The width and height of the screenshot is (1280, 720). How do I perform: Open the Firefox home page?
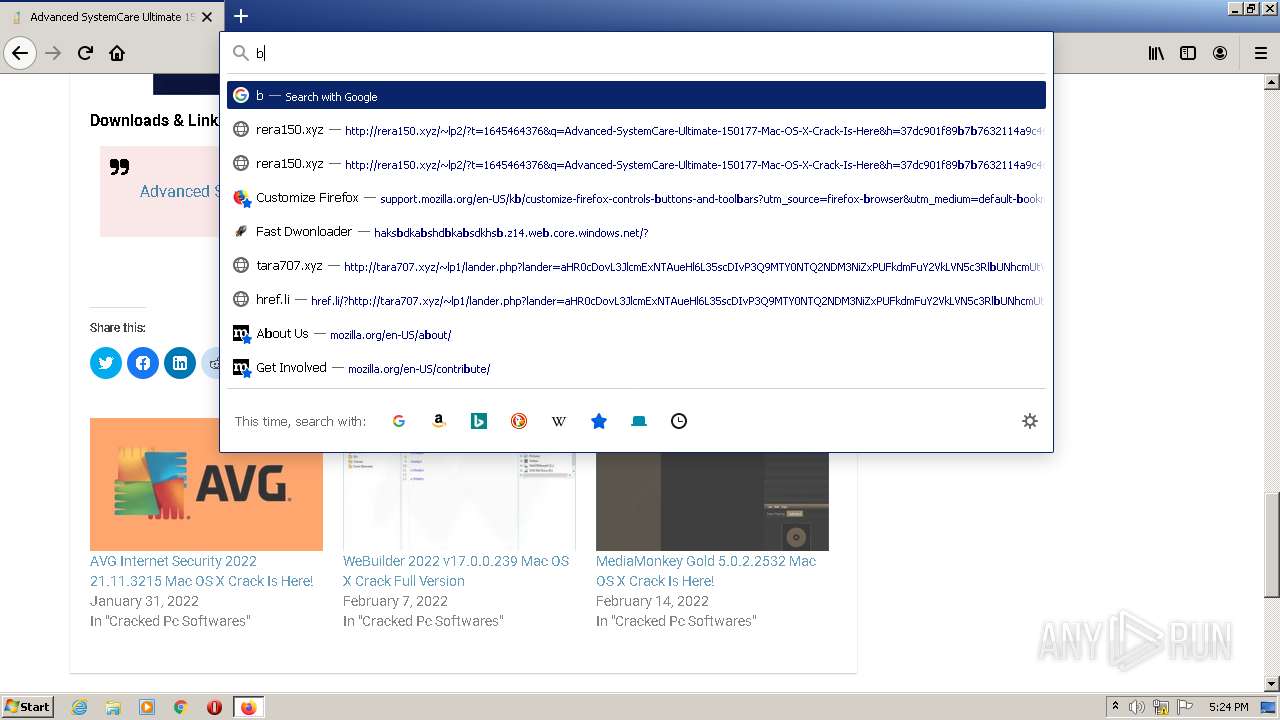tap(117, 53)
